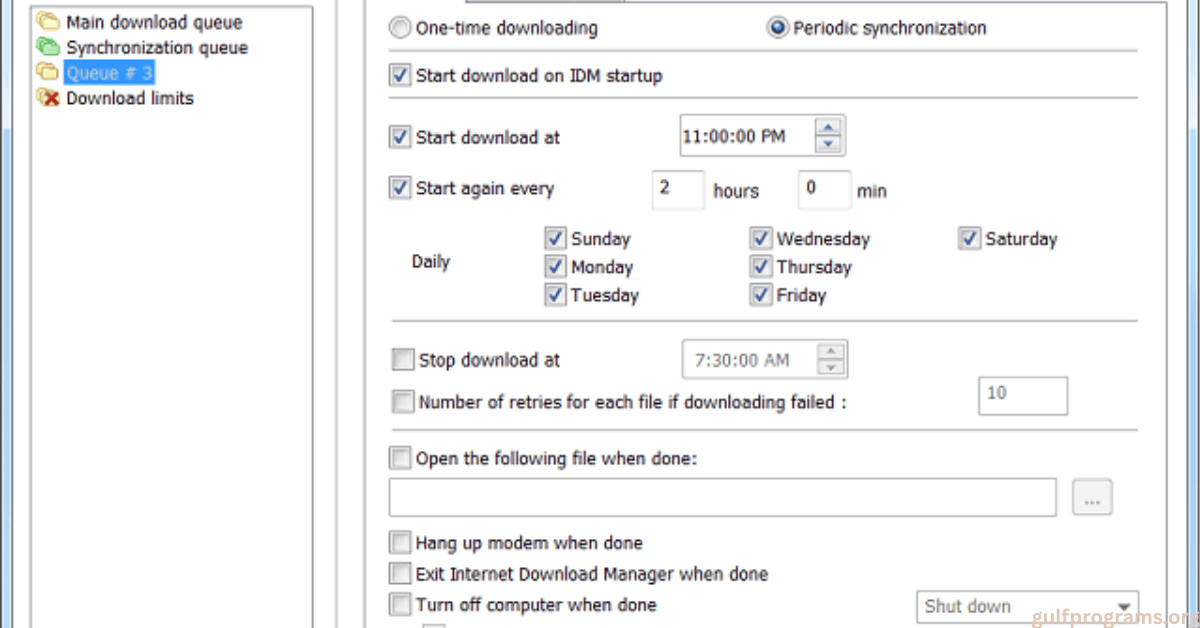The width and height of the screenshot is (1200, 628).
Task: Enable the Stop download at checkbox
Action: [403, 360]
